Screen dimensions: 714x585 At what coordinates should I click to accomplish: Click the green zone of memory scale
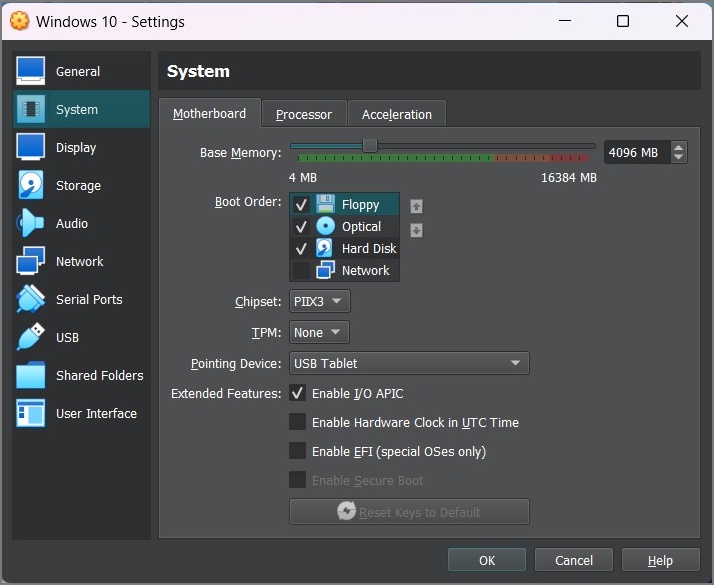pyautogui.click(x=395, y=158)
